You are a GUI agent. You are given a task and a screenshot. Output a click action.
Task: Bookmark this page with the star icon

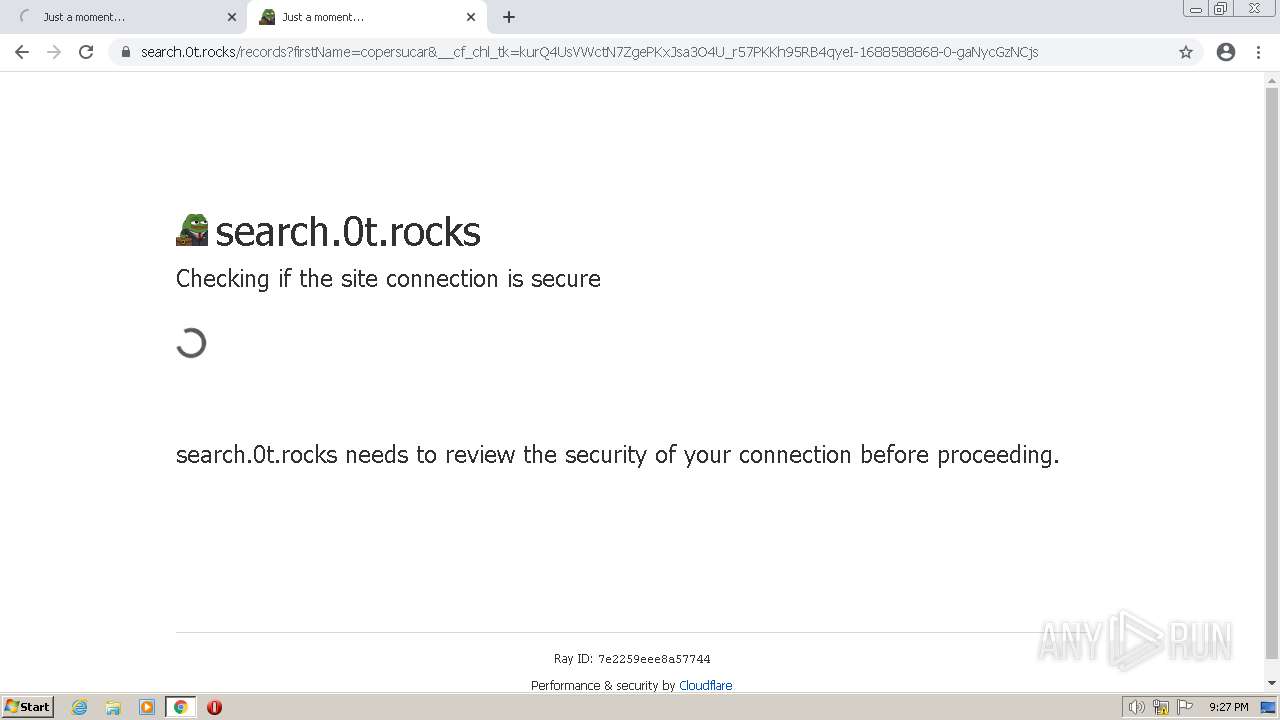(x=1186, y=52)
